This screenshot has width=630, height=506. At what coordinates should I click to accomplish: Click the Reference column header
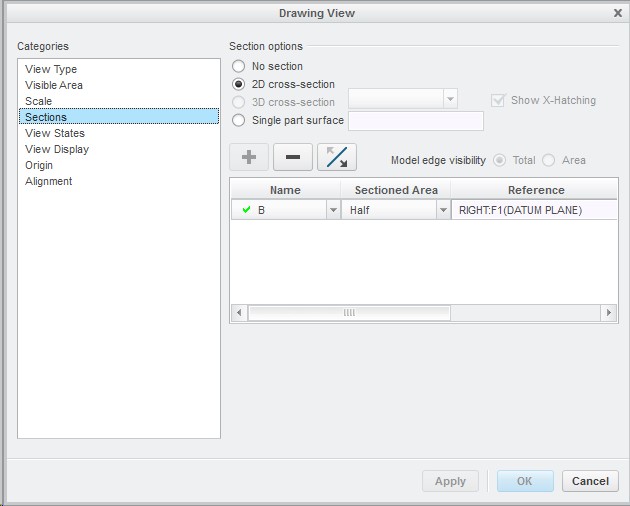click(536, 190)
